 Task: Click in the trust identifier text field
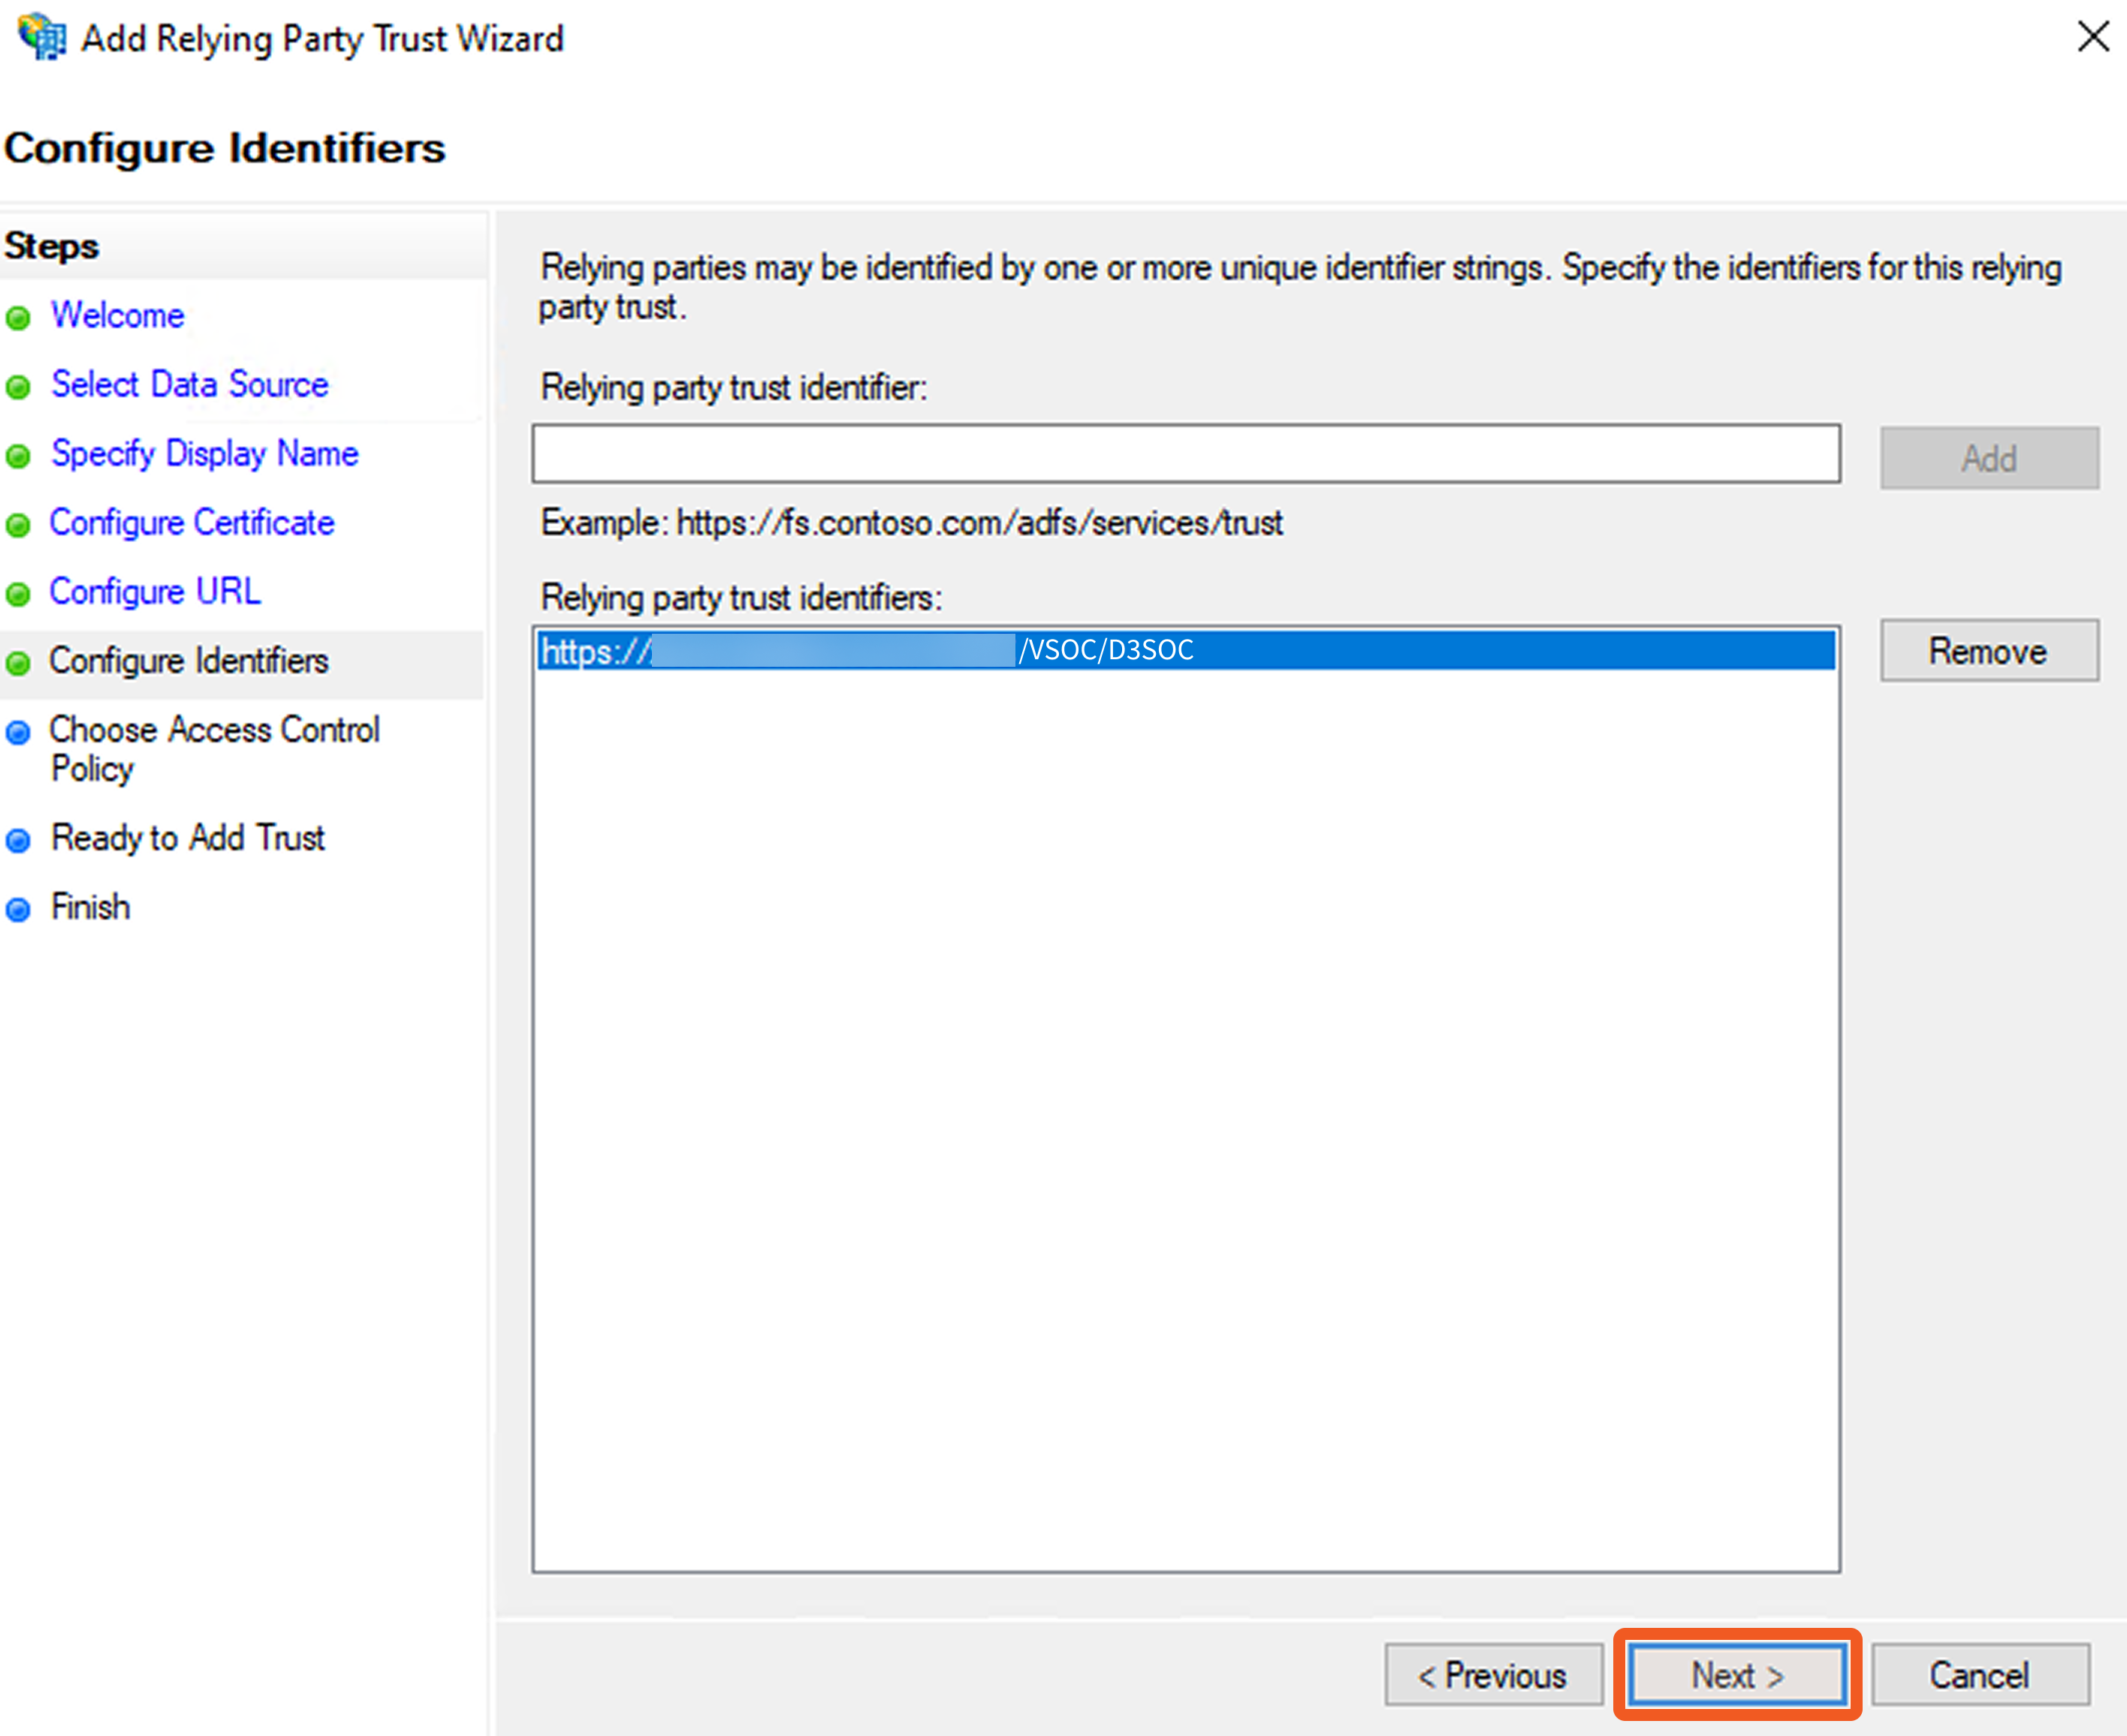point(1185,454)
